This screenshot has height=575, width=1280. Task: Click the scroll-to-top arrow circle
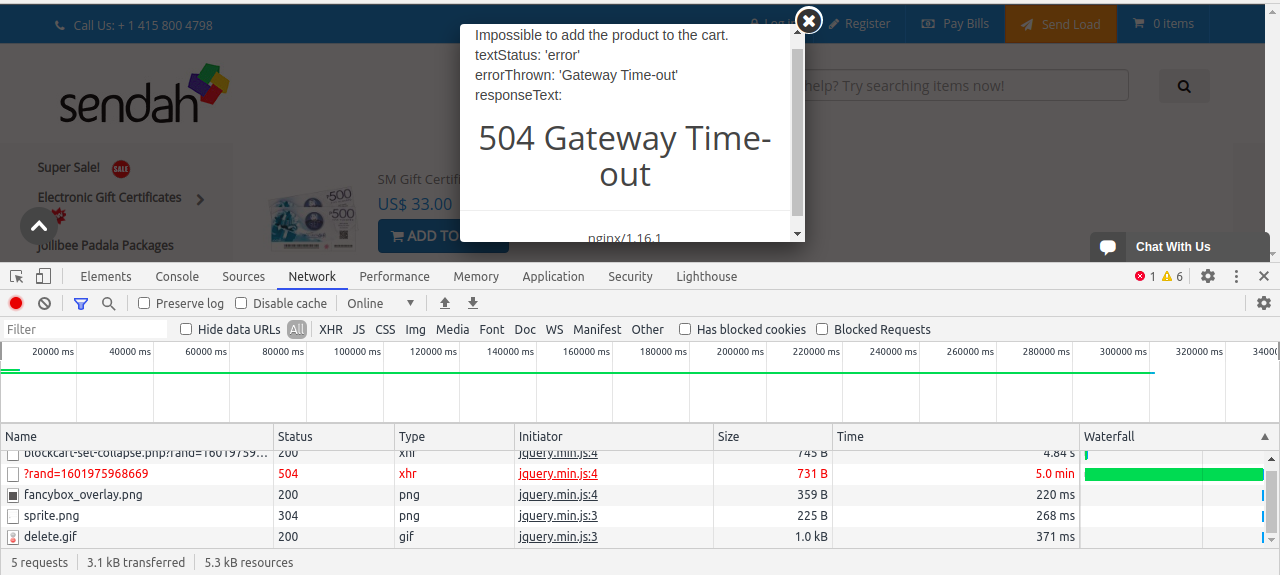(x=38, y=227)
